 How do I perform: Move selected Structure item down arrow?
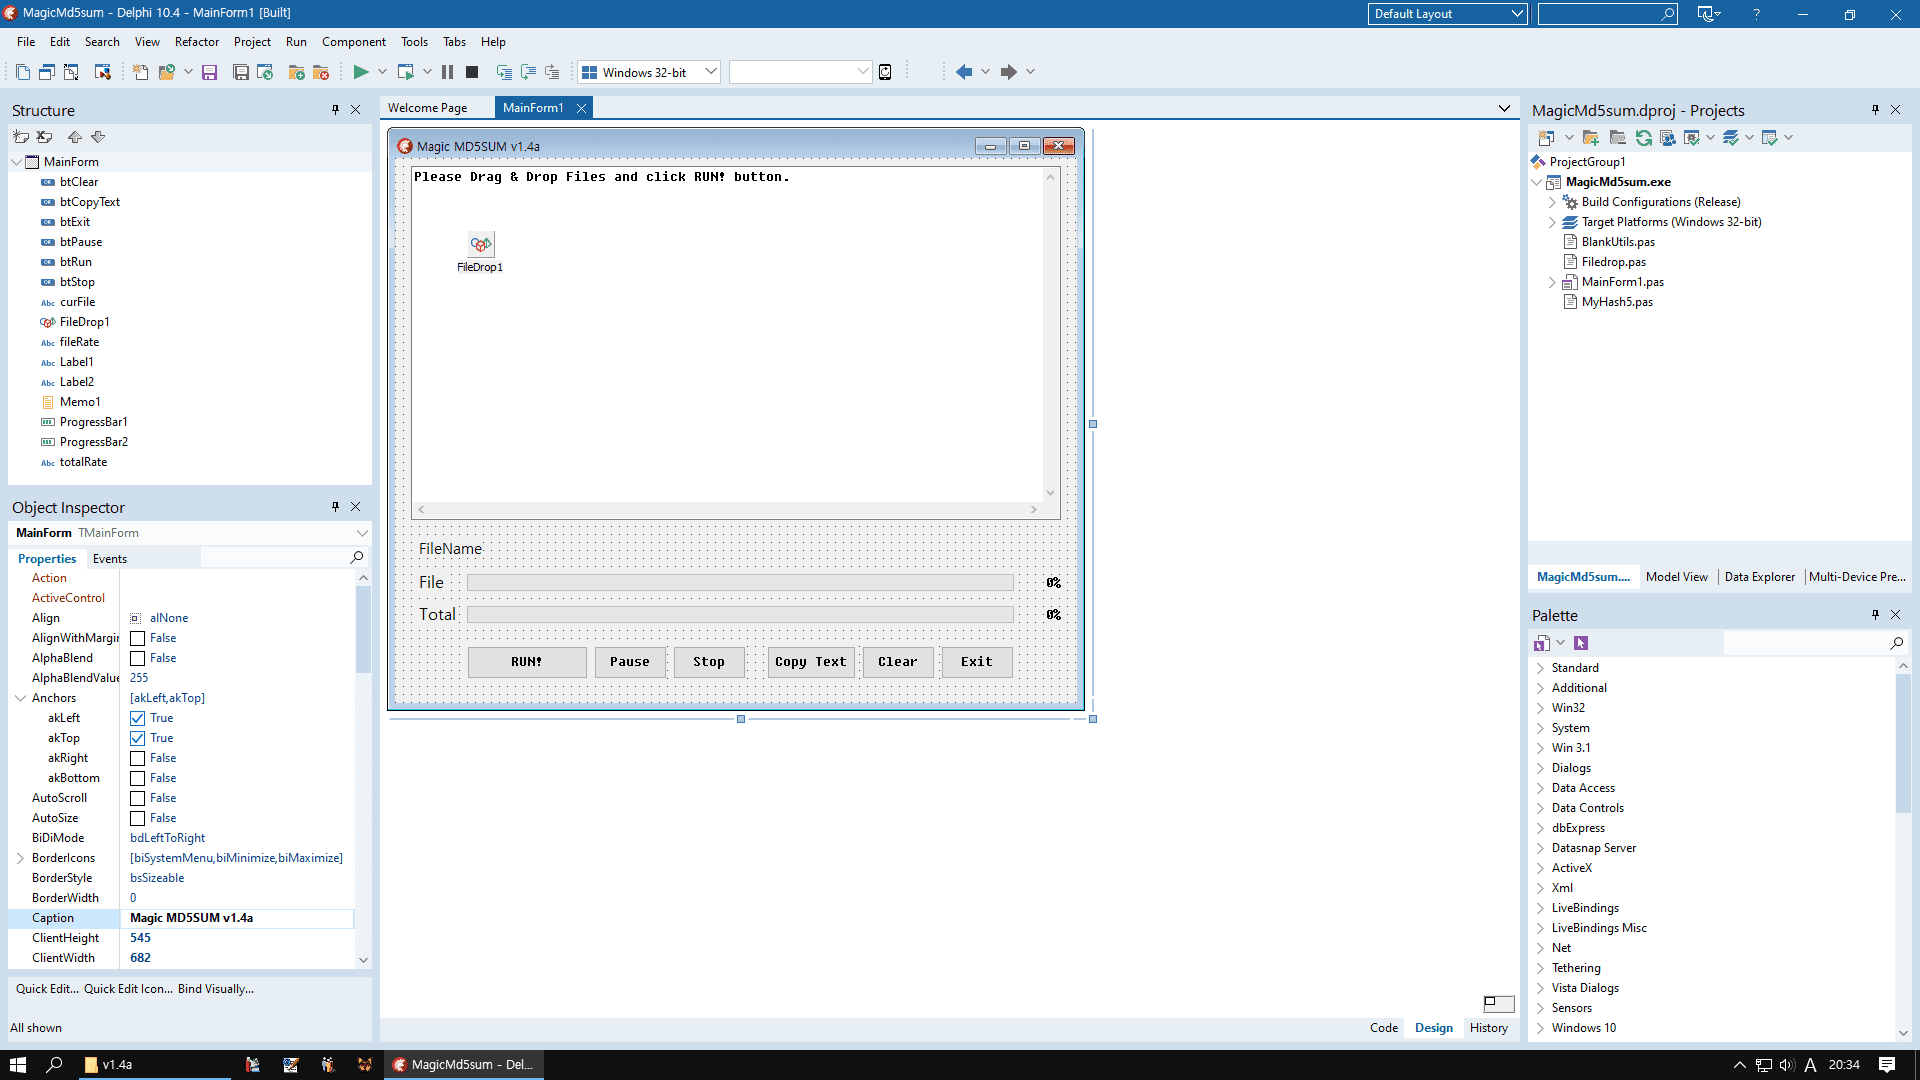98,137
